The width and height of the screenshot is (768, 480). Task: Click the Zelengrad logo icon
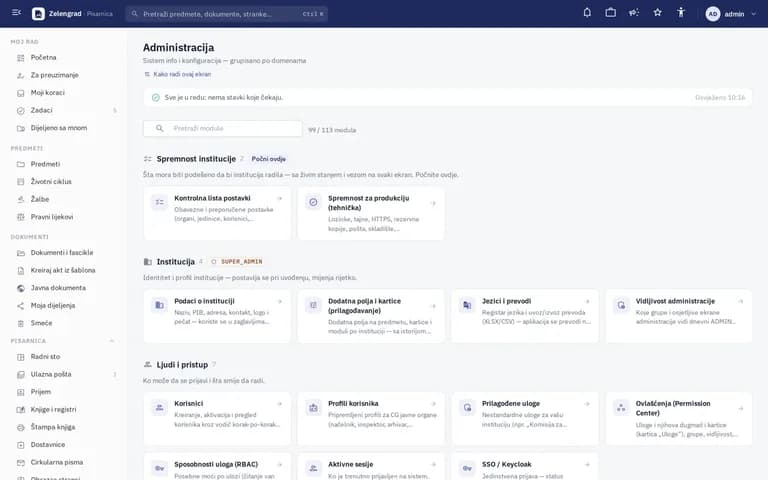click(38, 14)
